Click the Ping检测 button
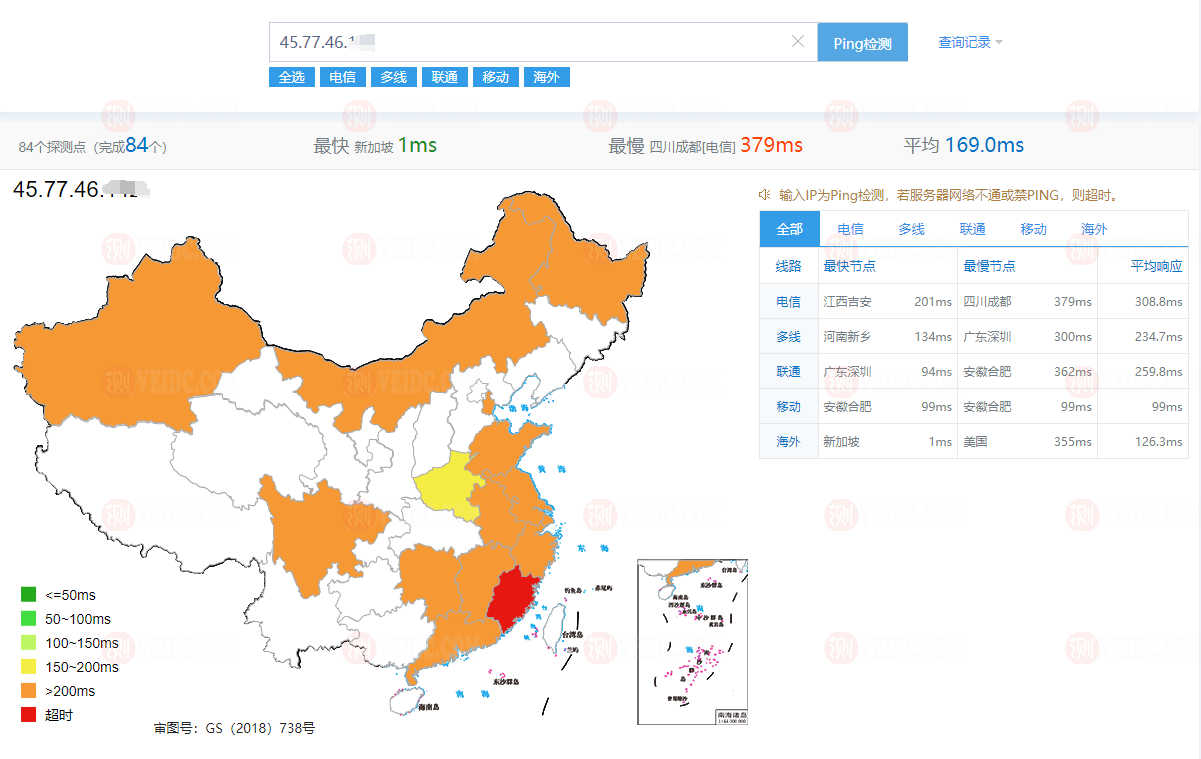Viewport: 1201px width, 759px height. [x=862, y=42]
